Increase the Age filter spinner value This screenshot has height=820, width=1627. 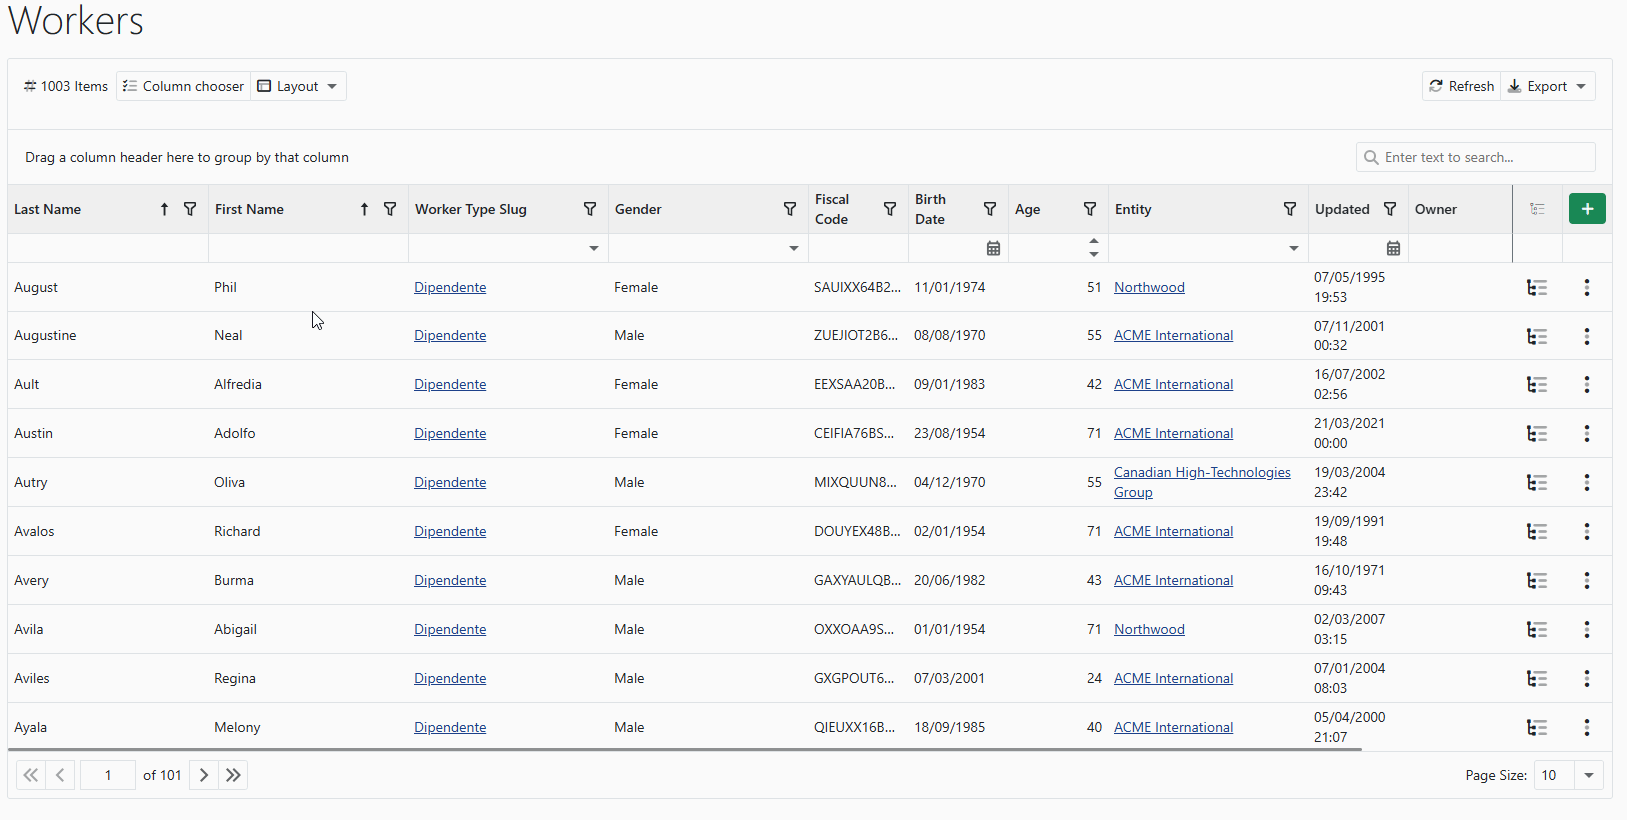coord(1093,241)
